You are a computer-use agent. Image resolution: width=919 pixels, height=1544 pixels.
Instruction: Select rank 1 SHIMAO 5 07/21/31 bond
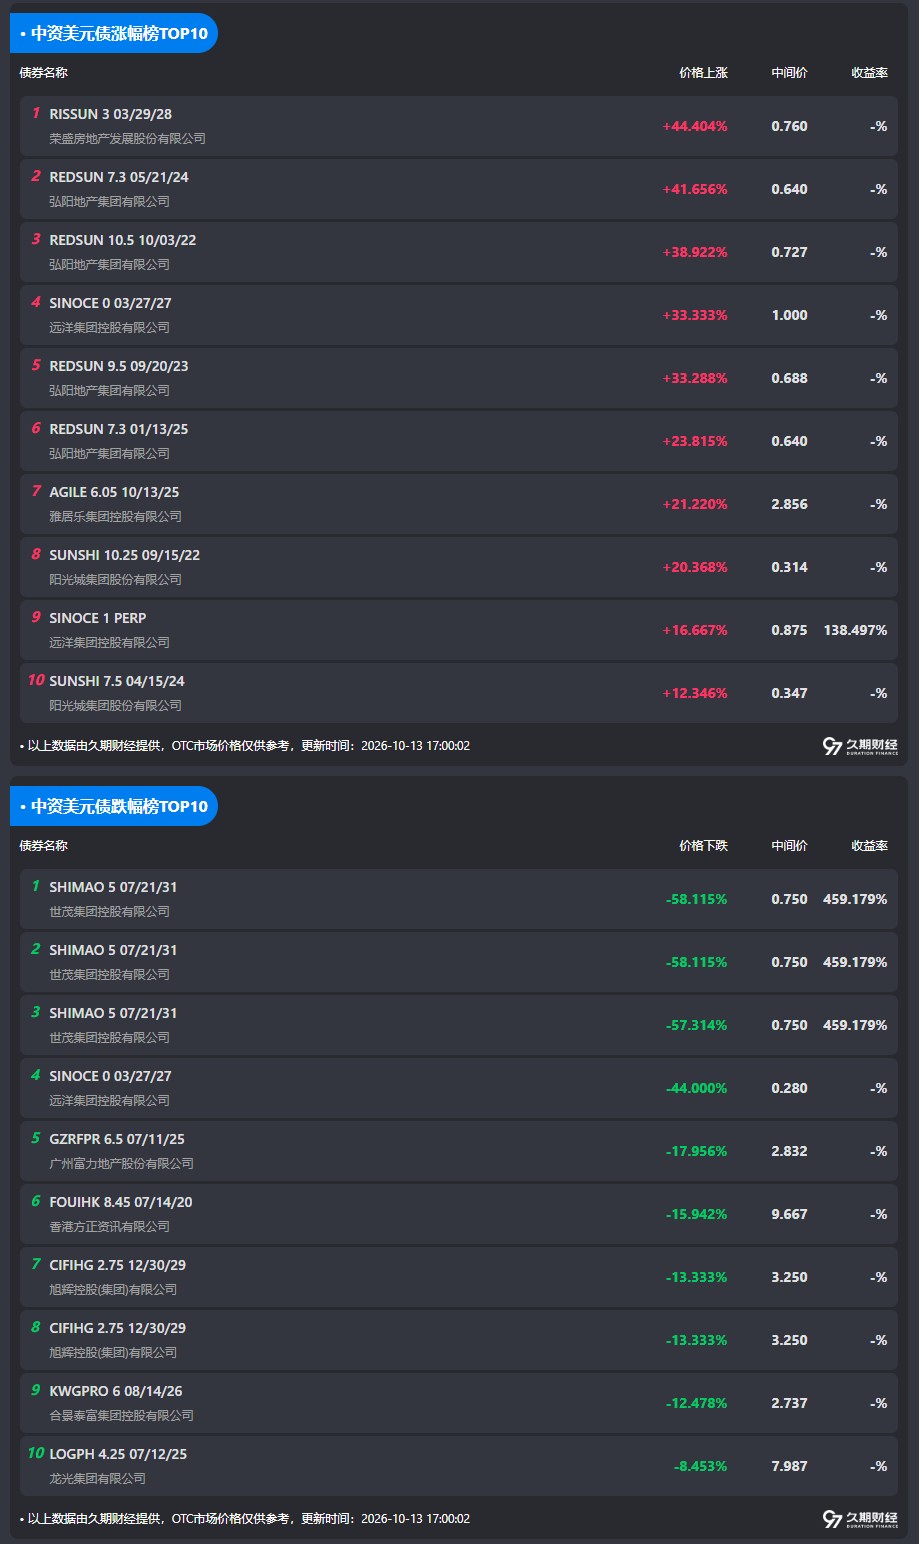(459, 899)
